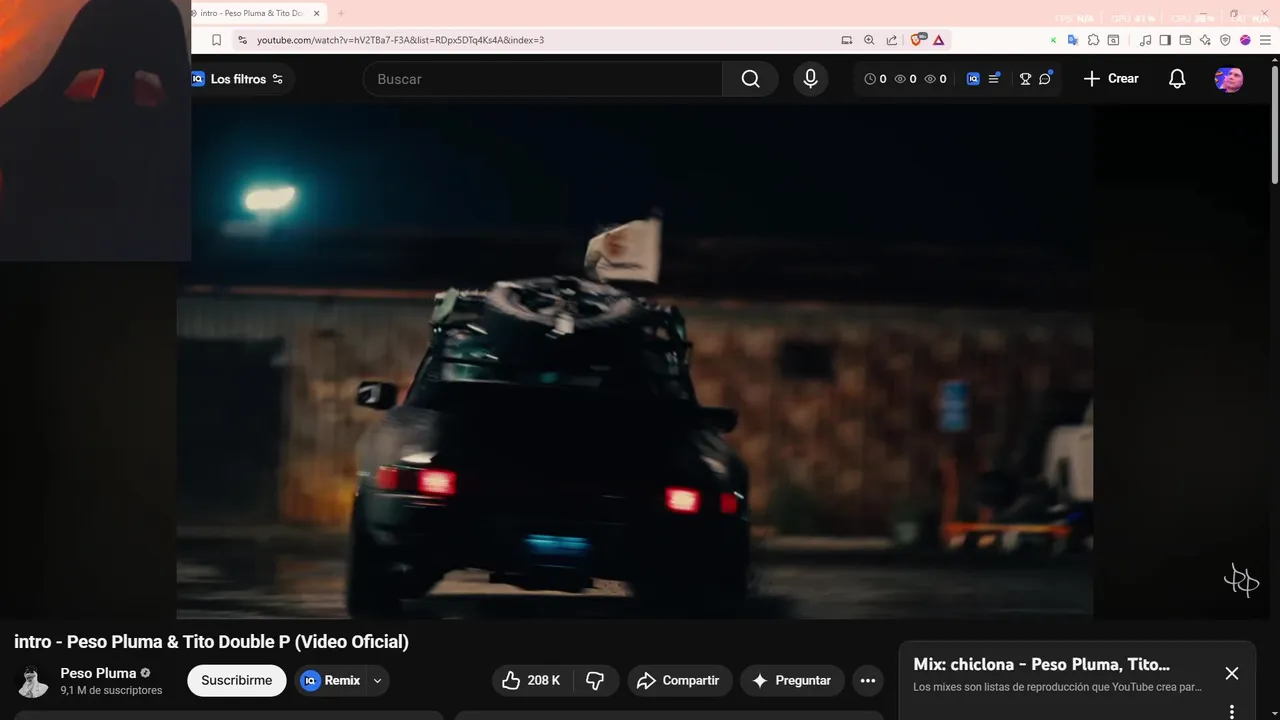This screenshot has width=1280, height=720.
Task: Click the share page icon in the address bar
Action: [892, 40]
